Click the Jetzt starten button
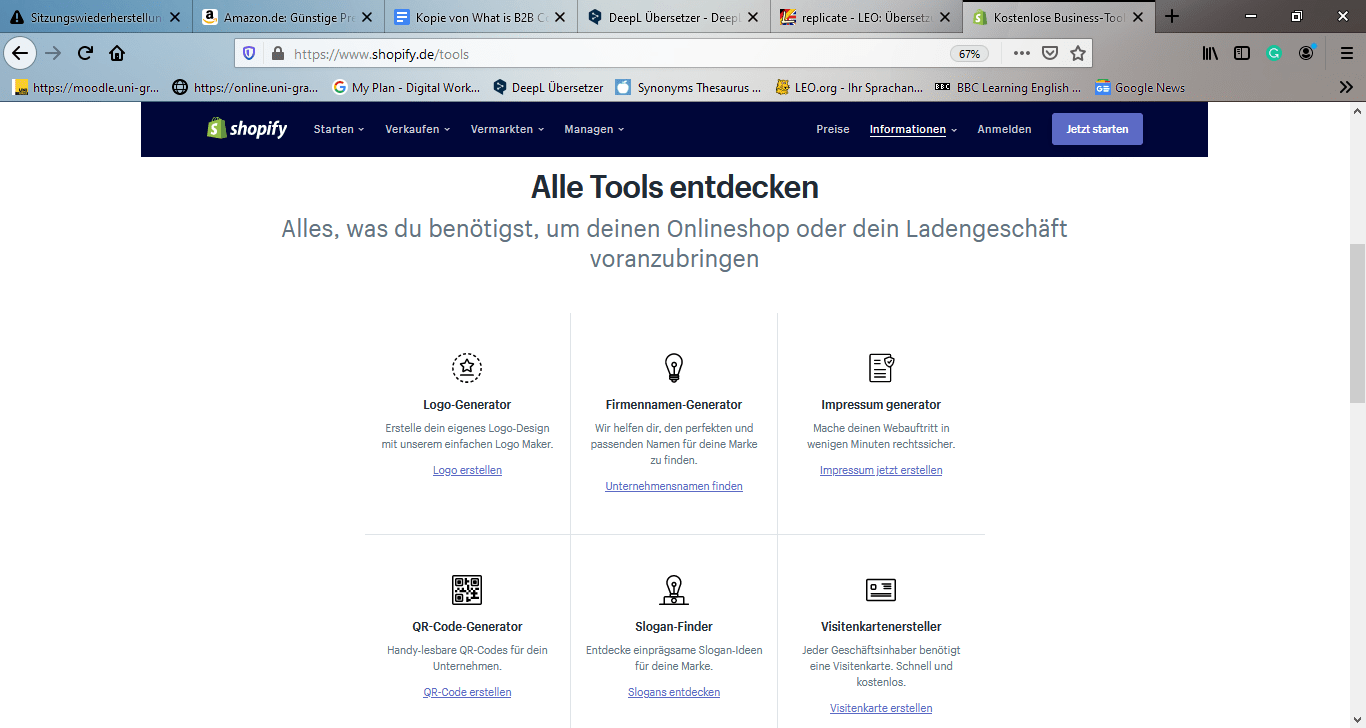The width and height of the screenshot is (1366, 728). (1097, 129)
